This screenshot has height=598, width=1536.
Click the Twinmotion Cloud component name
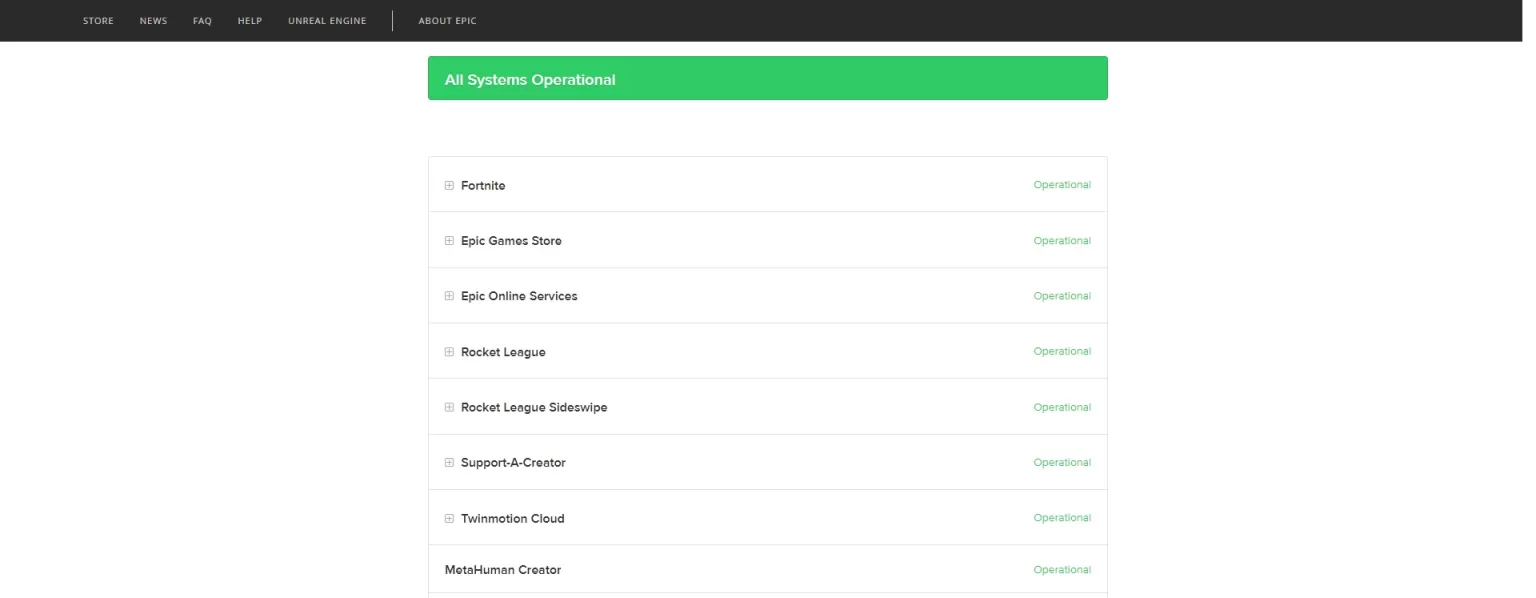click(512, 518)
